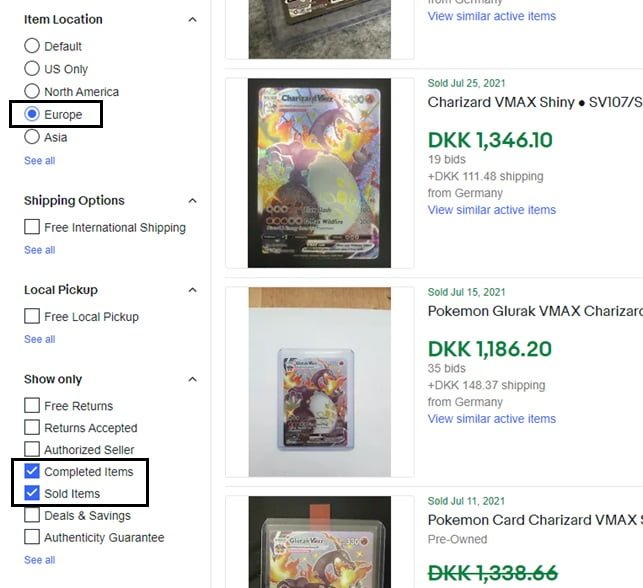Collapse the Item Location section chevron
The height and width of the screenshot is (588, 643).
192,20
